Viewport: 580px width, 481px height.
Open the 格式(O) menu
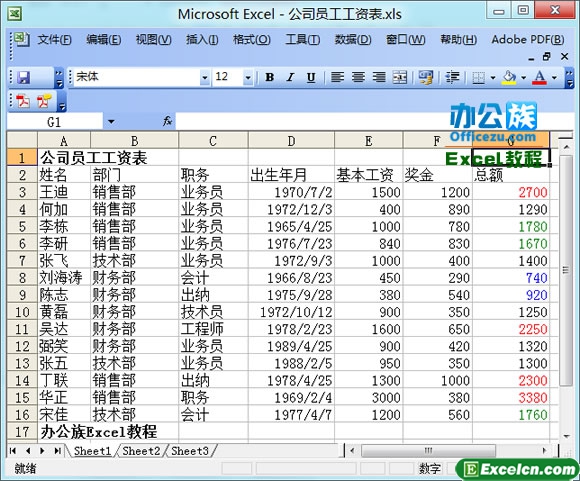[252, 39]
